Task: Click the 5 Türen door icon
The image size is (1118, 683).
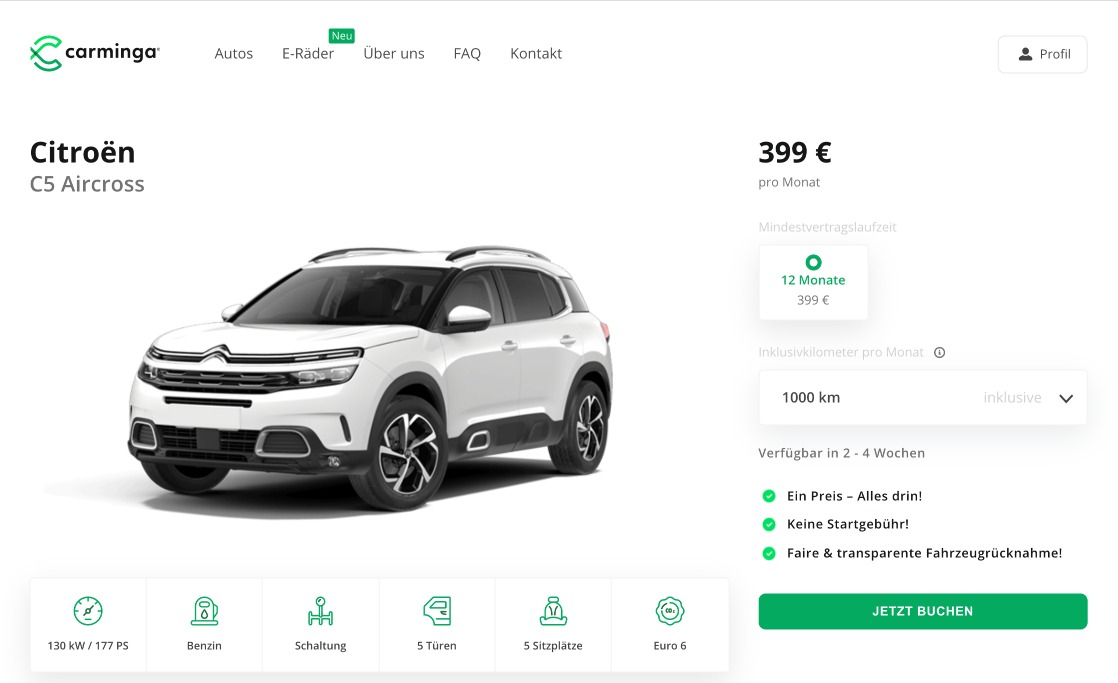Action: coord(437,611)
